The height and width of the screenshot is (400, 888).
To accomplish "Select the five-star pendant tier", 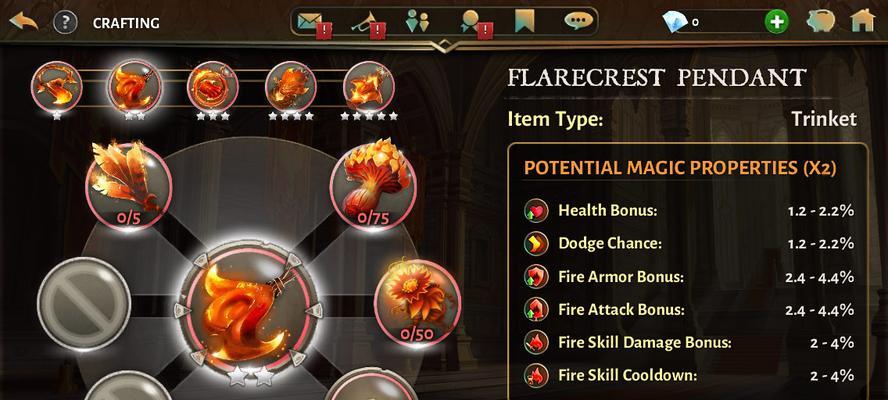I will point(369,87).
